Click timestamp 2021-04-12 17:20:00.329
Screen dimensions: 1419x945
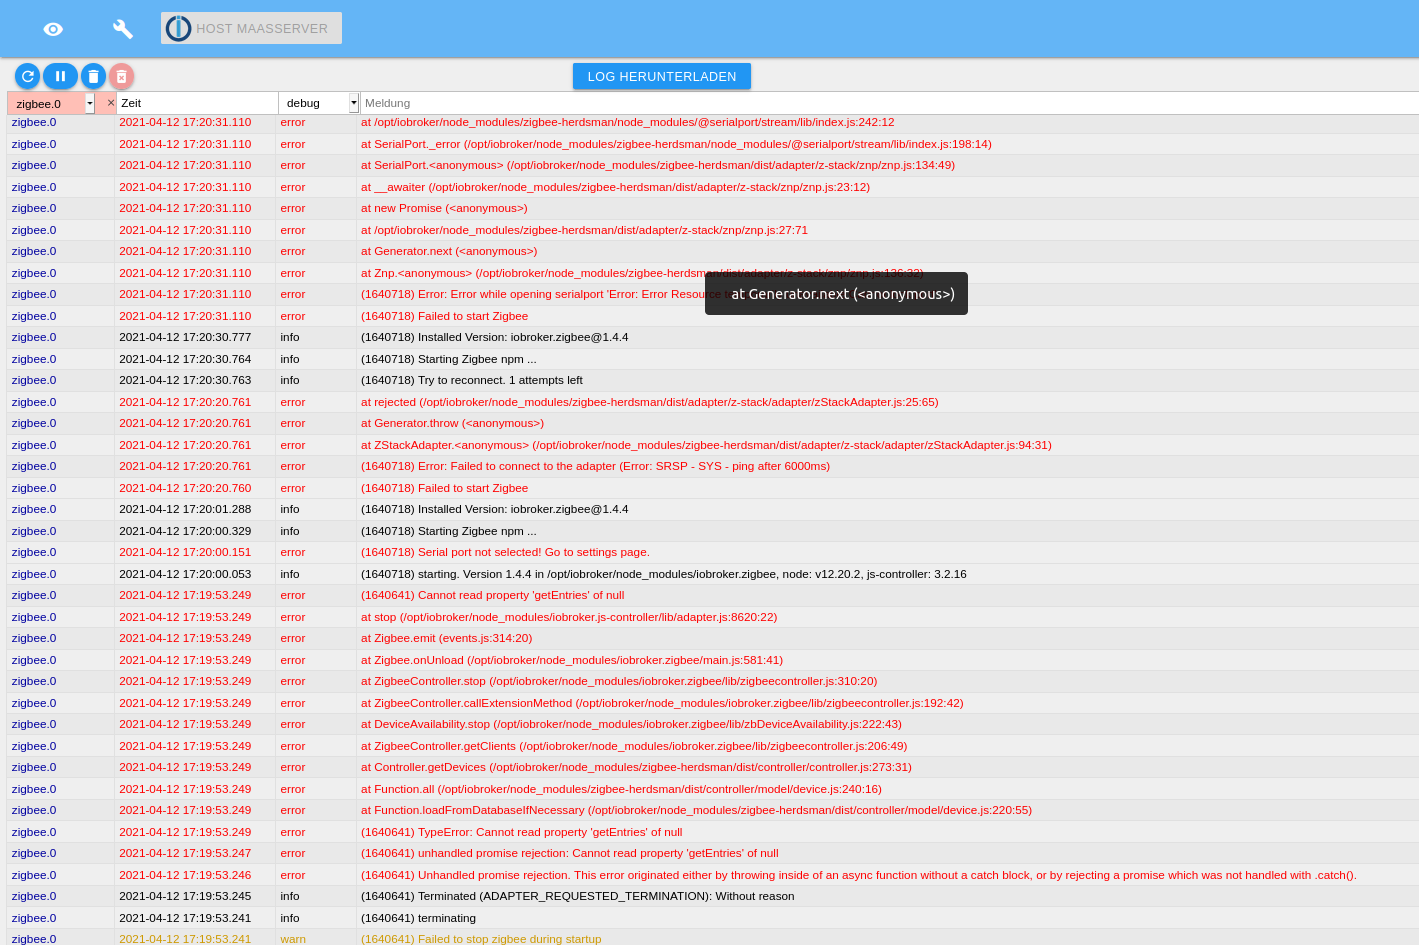185,531
